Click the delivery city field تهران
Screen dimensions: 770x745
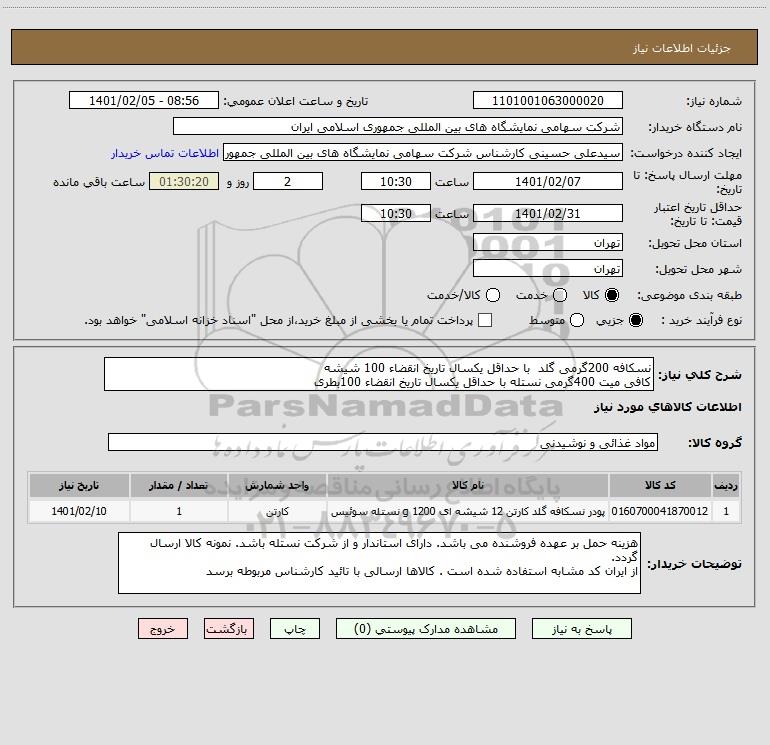tap(548, 268)
